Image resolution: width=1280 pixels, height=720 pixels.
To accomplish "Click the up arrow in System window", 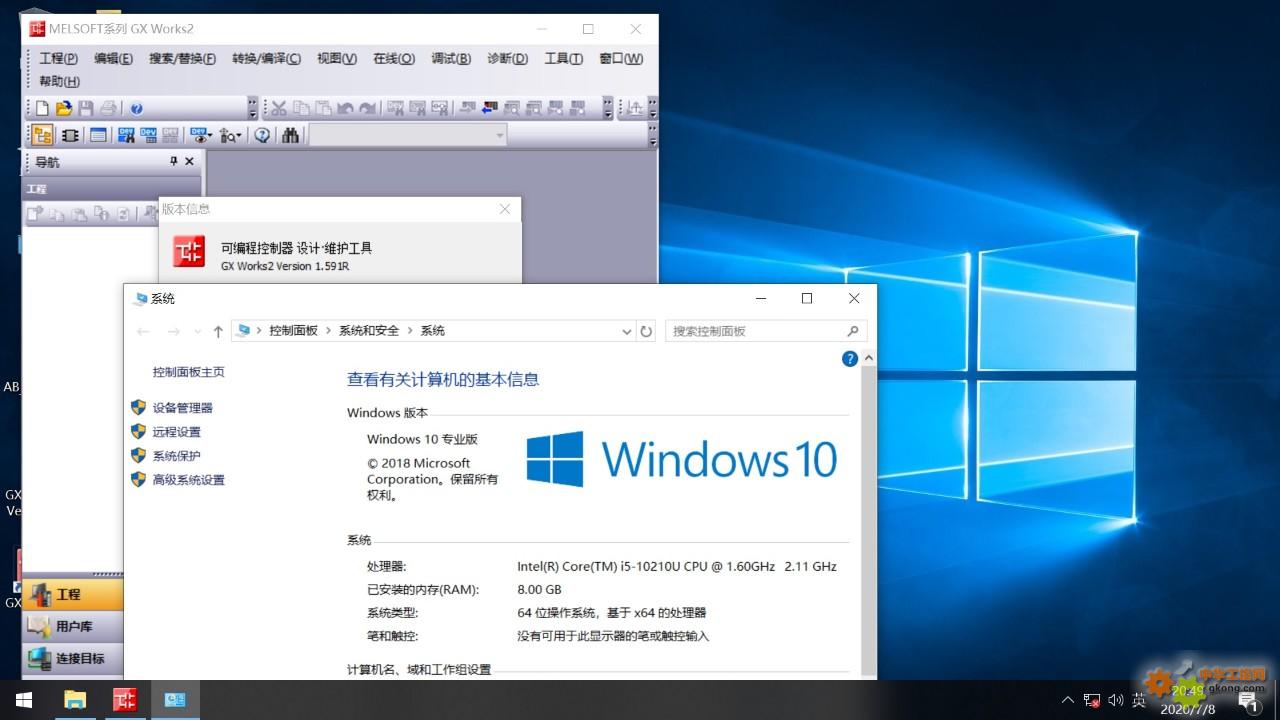I will [218, 331].
